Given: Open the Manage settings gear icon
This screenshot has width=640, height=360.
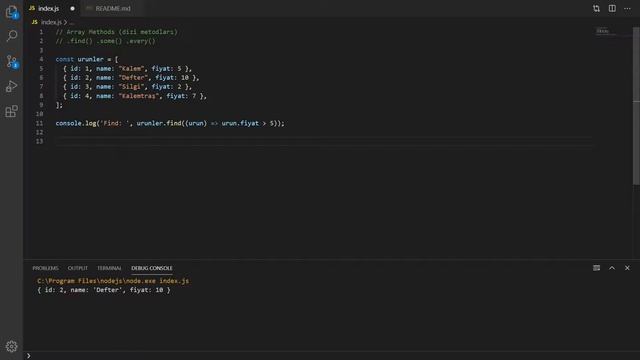Looking at the screenshot, I should coord(11,347).
